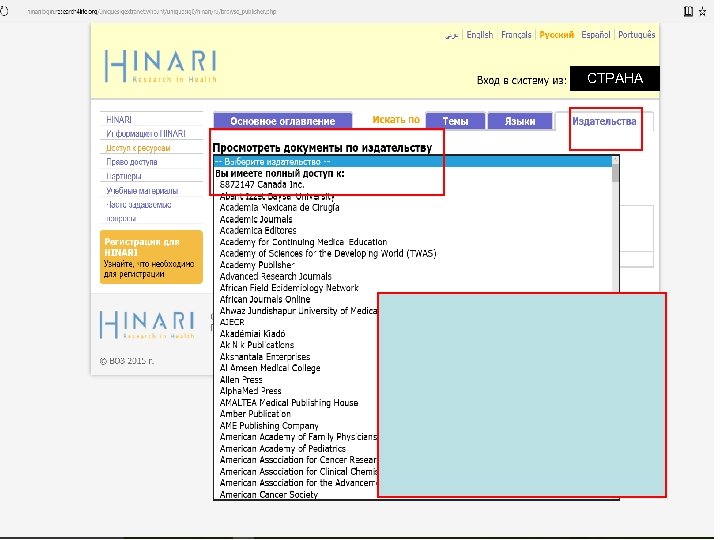Select AlphaMed Press publisher
This screenshot has width=720, height=540.
tap(250, 391)
